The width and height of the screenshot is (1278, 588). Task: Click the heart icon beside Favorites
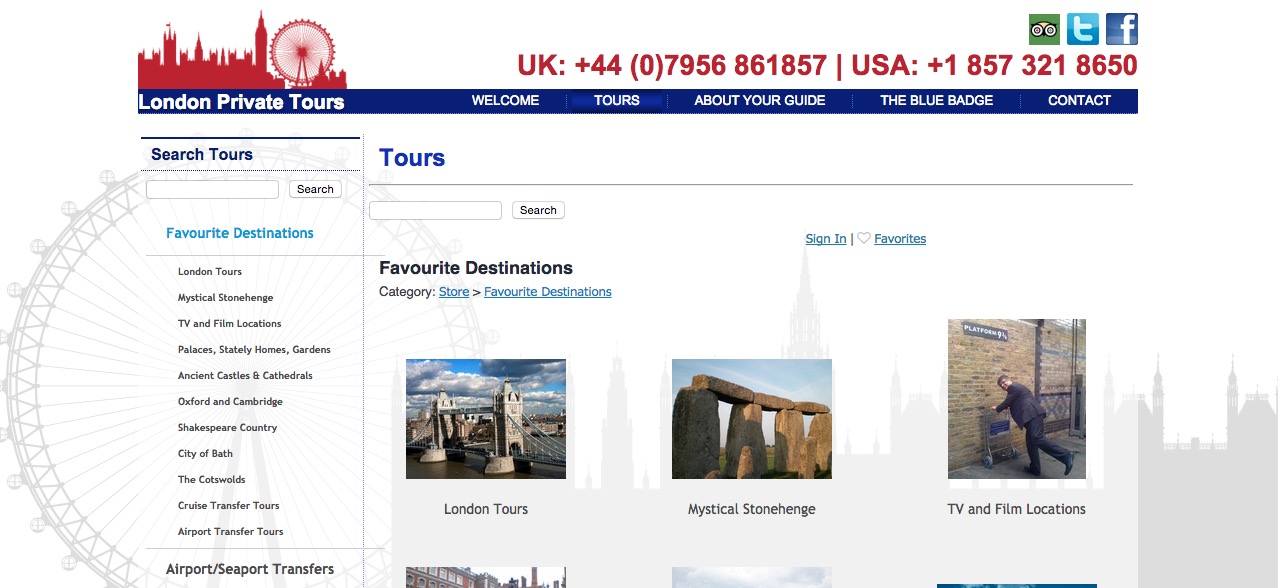click(x=864, y=238)
